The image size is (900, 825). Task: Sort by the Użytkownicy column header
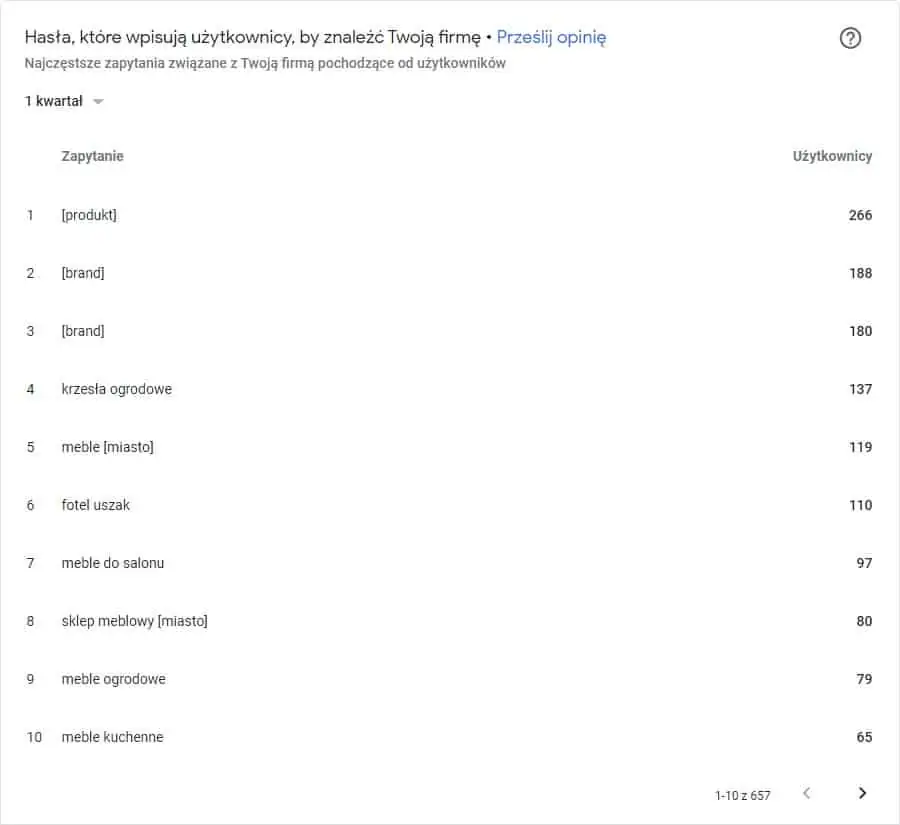pyautogui.click(x=832, y=156)
